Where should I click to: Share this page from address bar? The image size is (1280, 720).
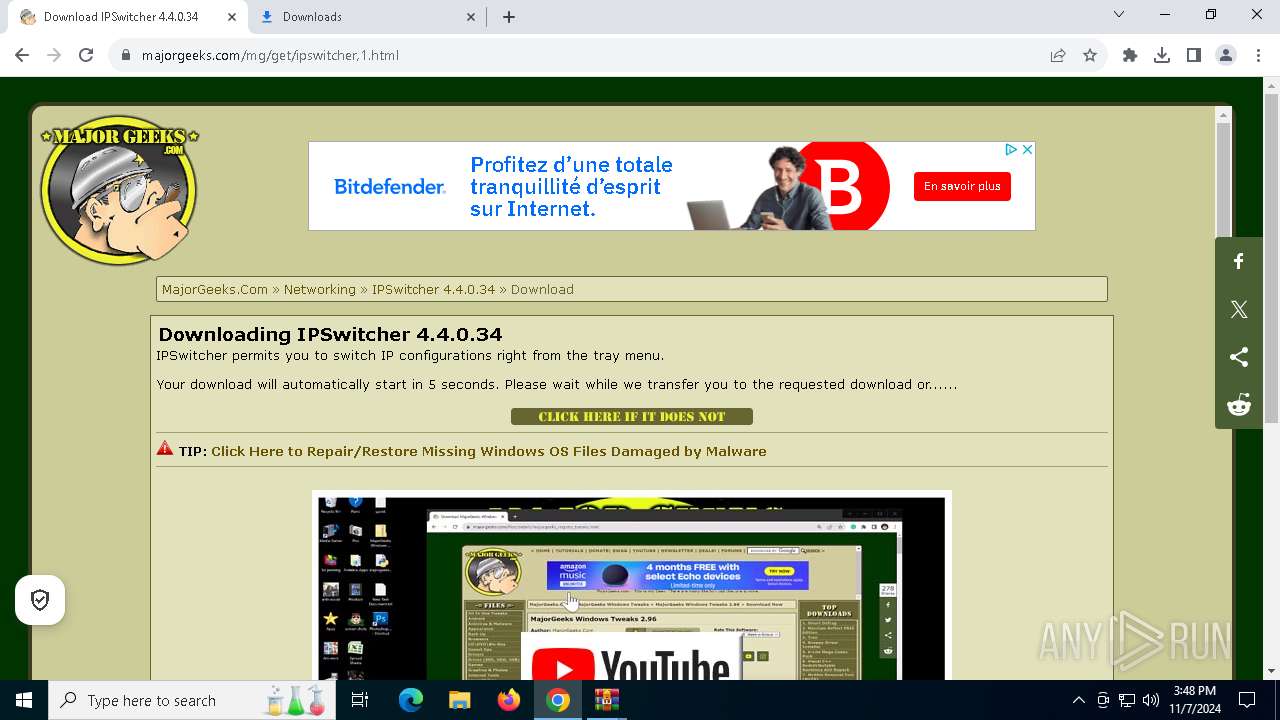coord(1058,55)
